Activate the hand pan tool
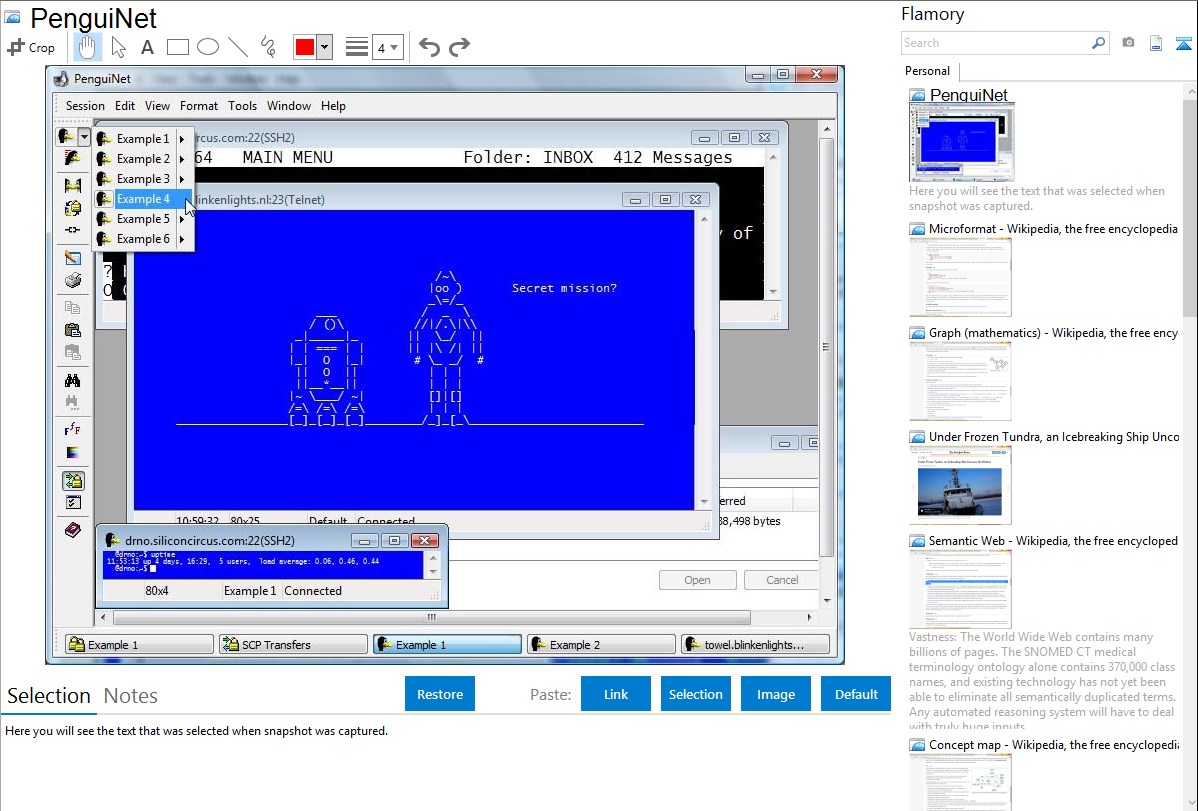1198x811 pixels. coord(87,47)
